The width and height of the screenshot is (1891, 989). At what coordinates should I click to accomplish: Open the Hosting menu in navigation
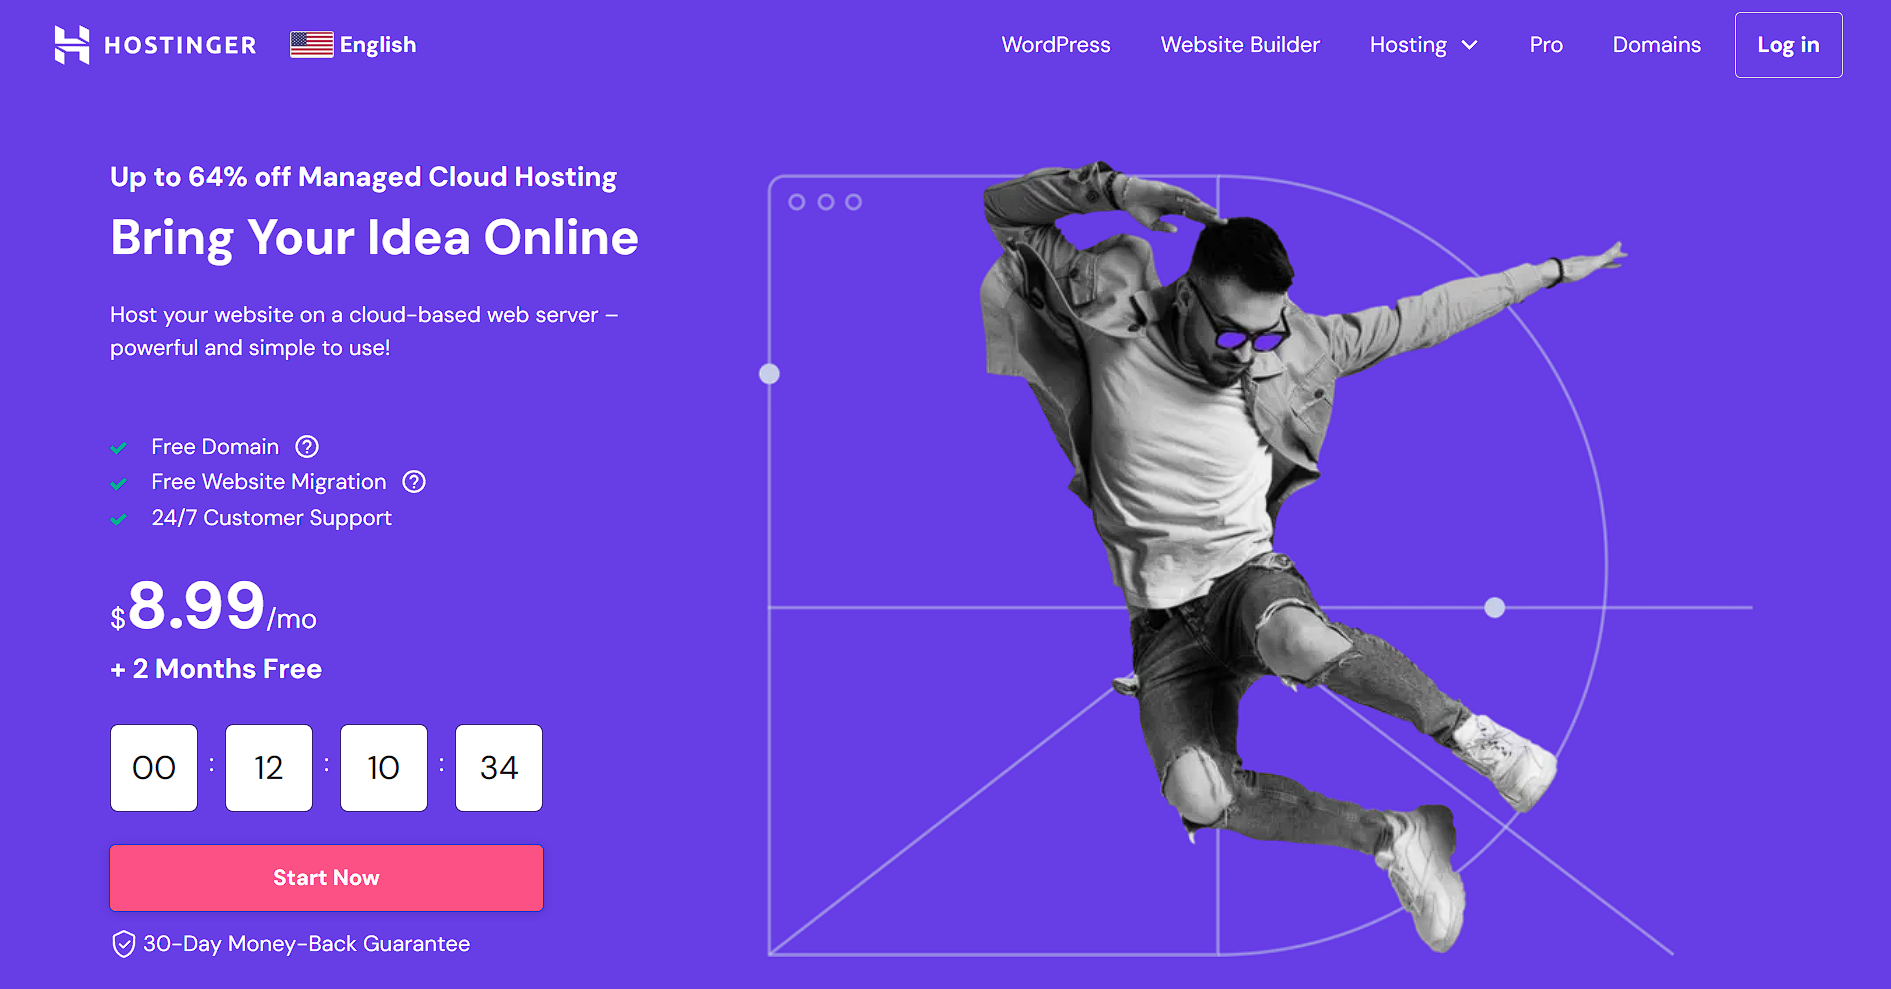pos(1423,45)
